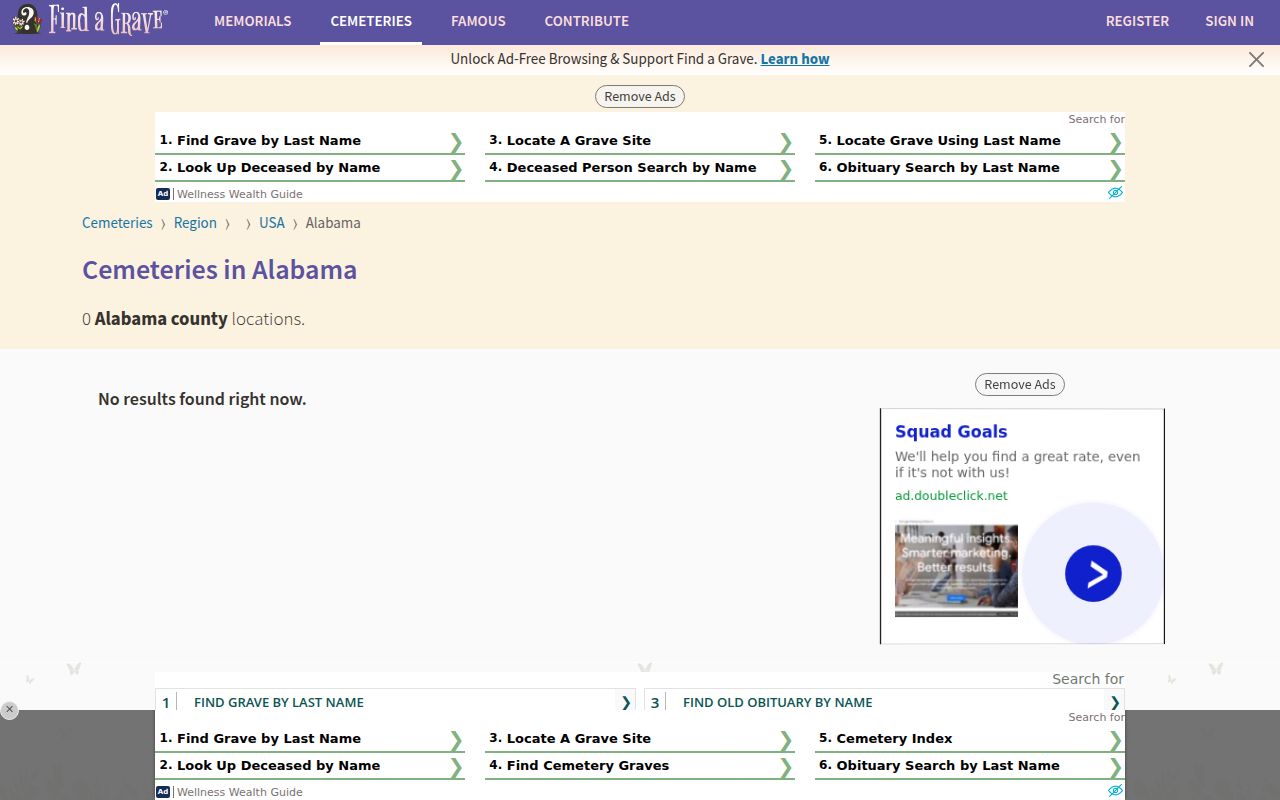Open the Memorials menu
1280x800 pixels.
coord(253,21)
